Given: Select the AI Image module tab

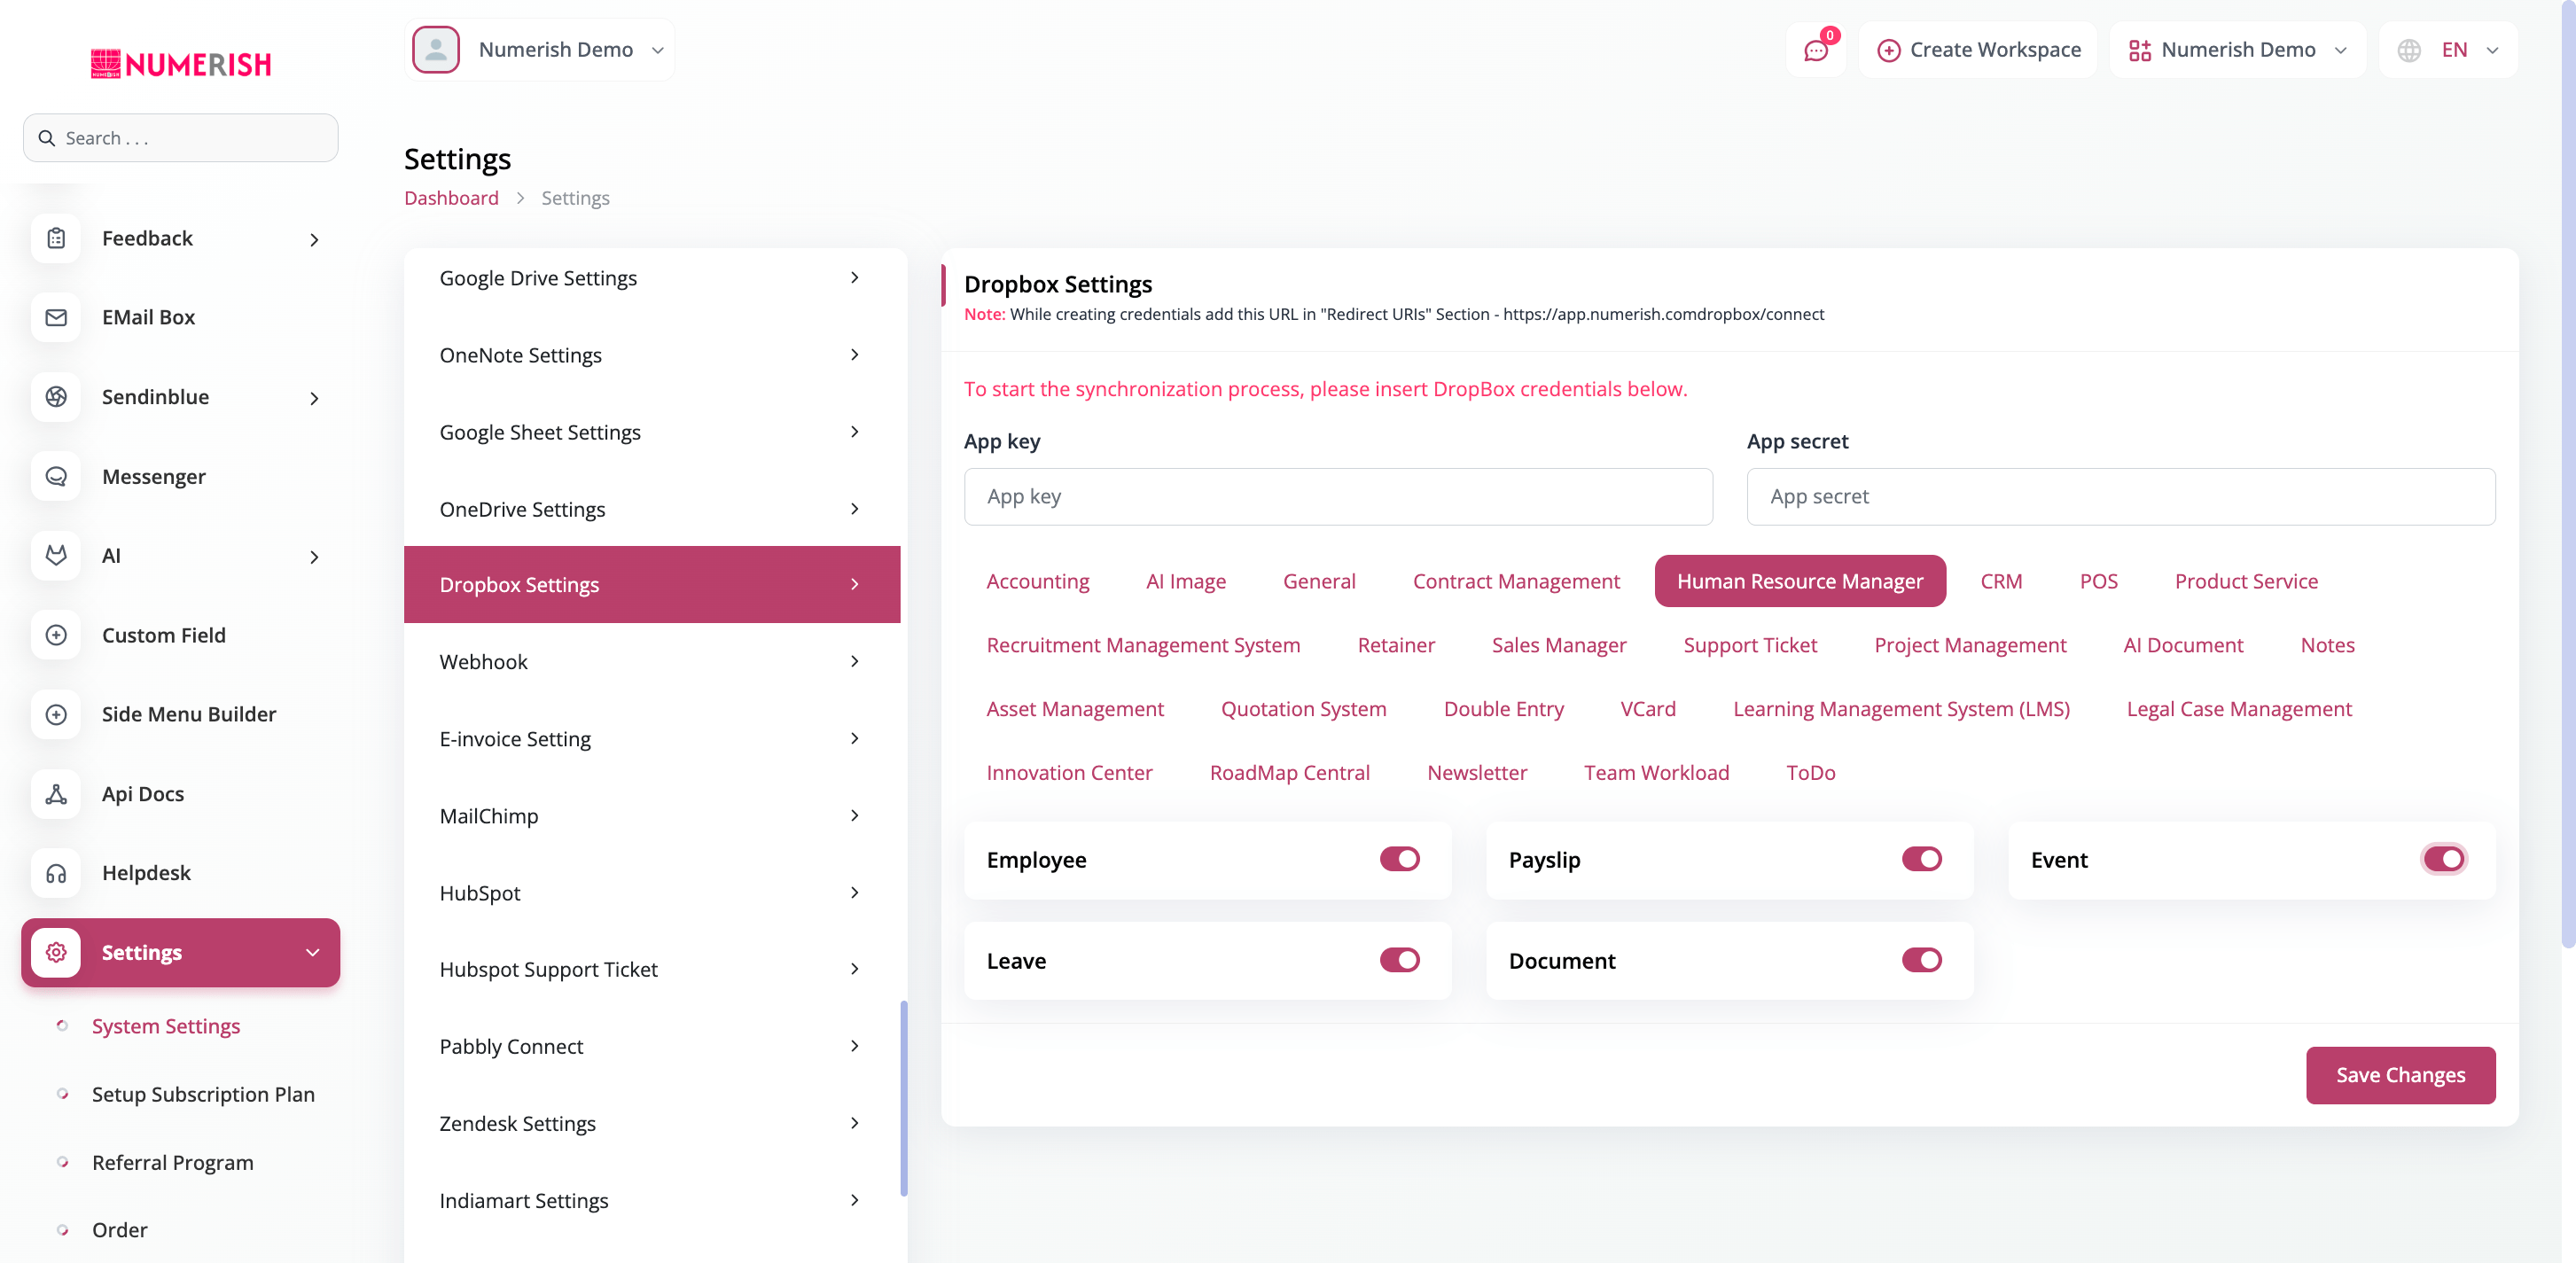Looking at the screenshot, I should coord(1186,581).
